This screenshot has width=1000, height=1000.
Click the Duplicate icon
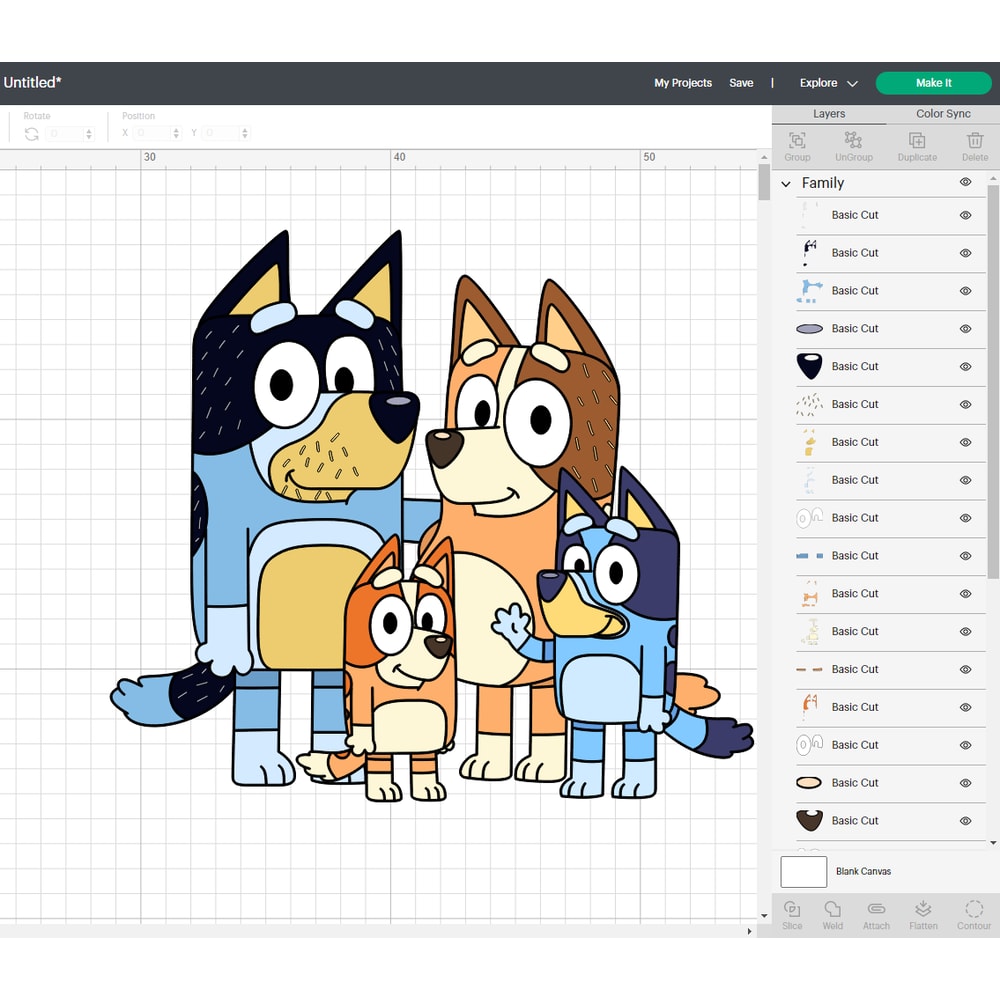tap(917, 145)
